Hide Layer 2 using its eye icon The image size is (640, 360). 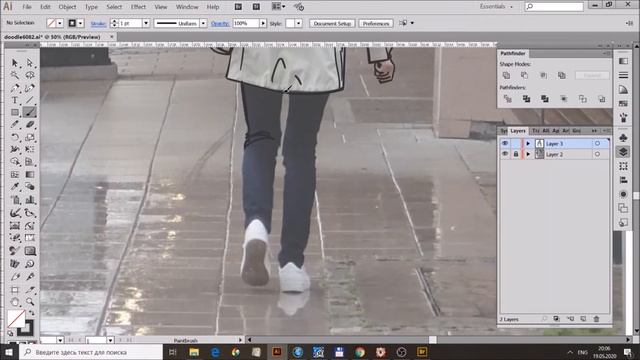(x=505, y=154)
